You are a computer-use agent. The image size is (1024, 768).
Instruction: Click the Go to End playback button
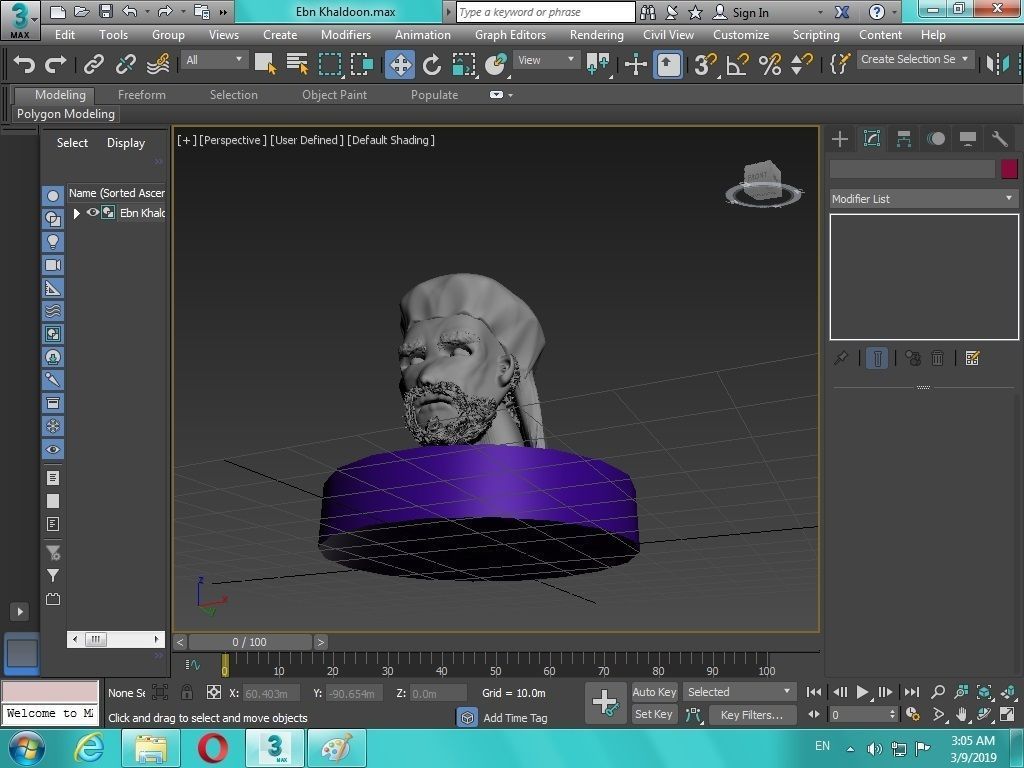tap(912, 692)
